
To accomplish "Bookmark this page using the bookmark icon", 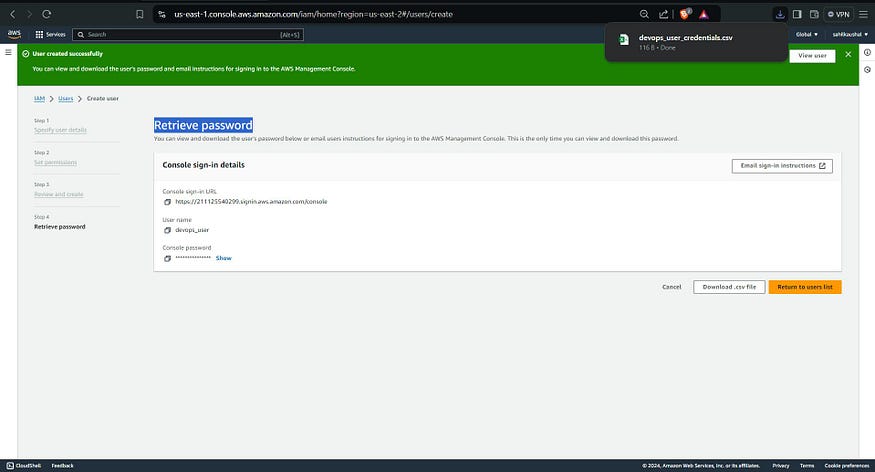I will (140, 15).
